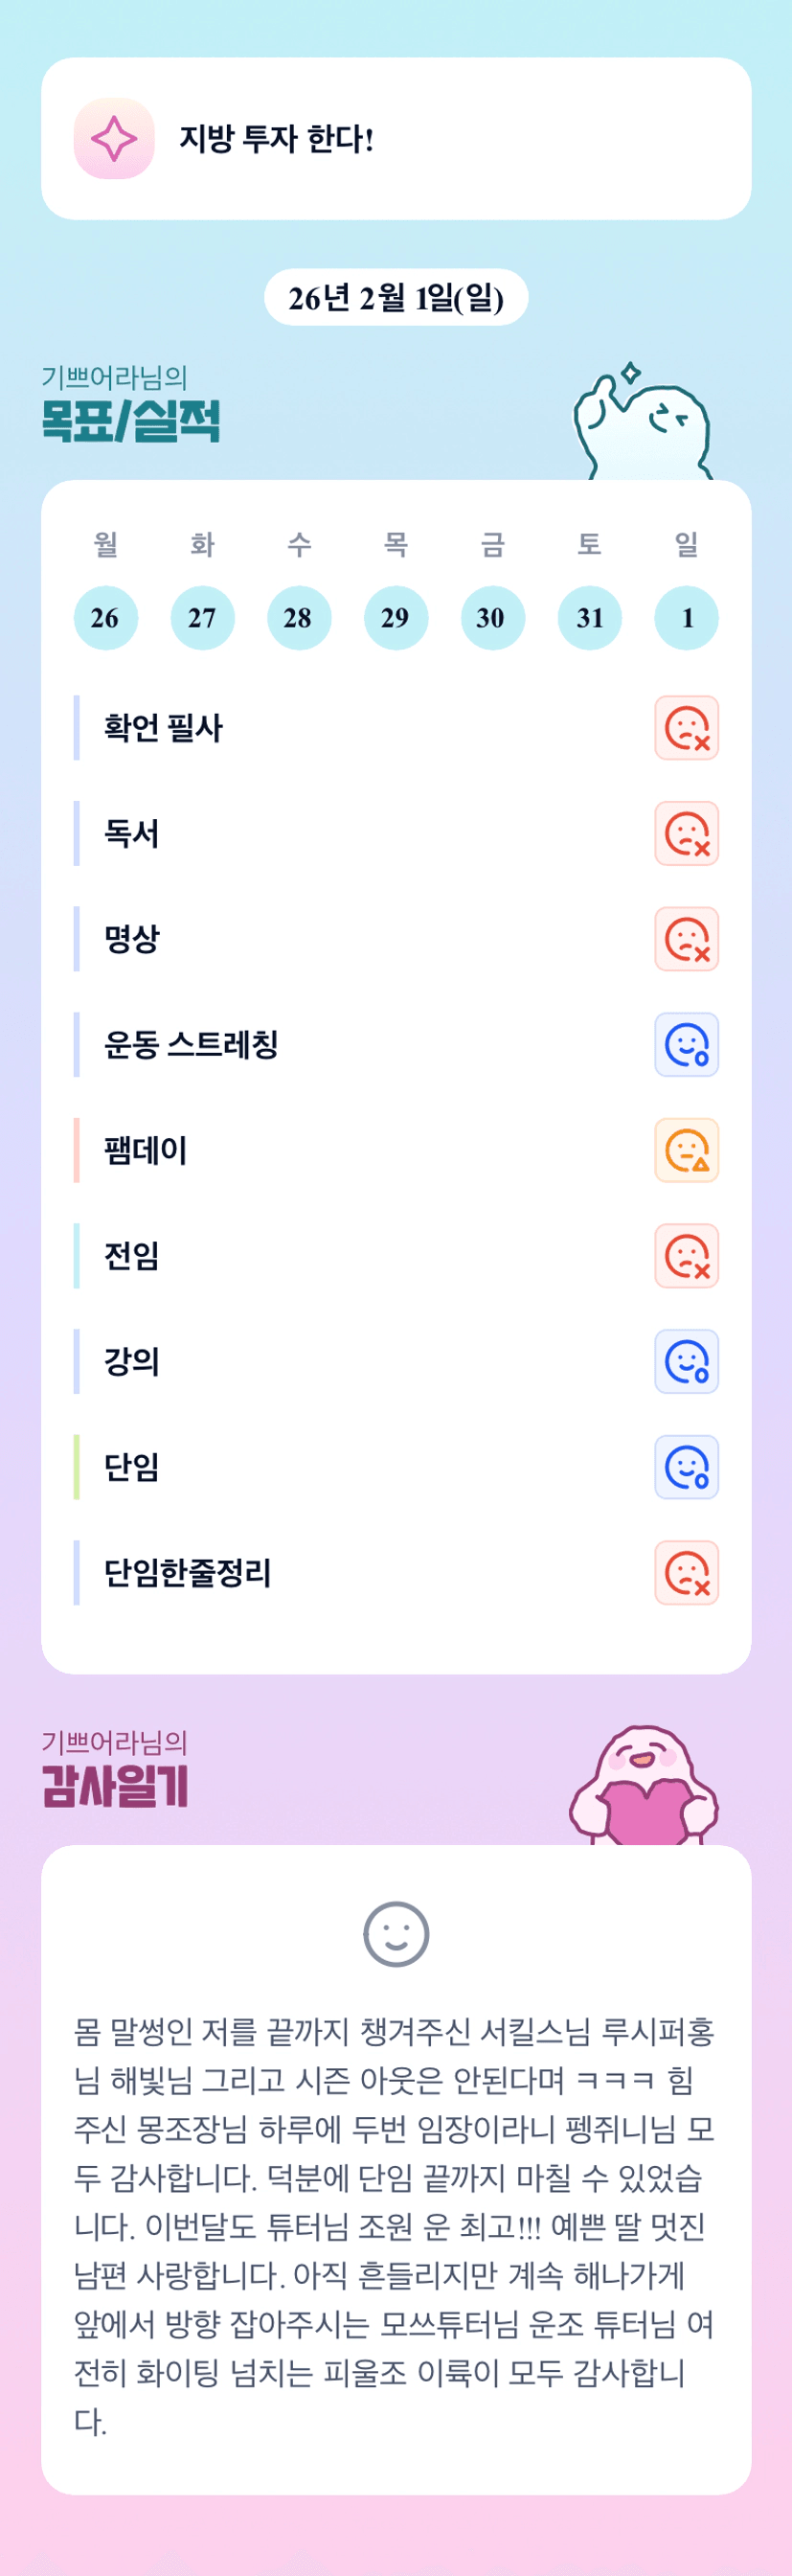The width and height of the screenshot is (792, 2576).
Task: Click the 운동 스트레칭 goal label
Action: 191,1045
